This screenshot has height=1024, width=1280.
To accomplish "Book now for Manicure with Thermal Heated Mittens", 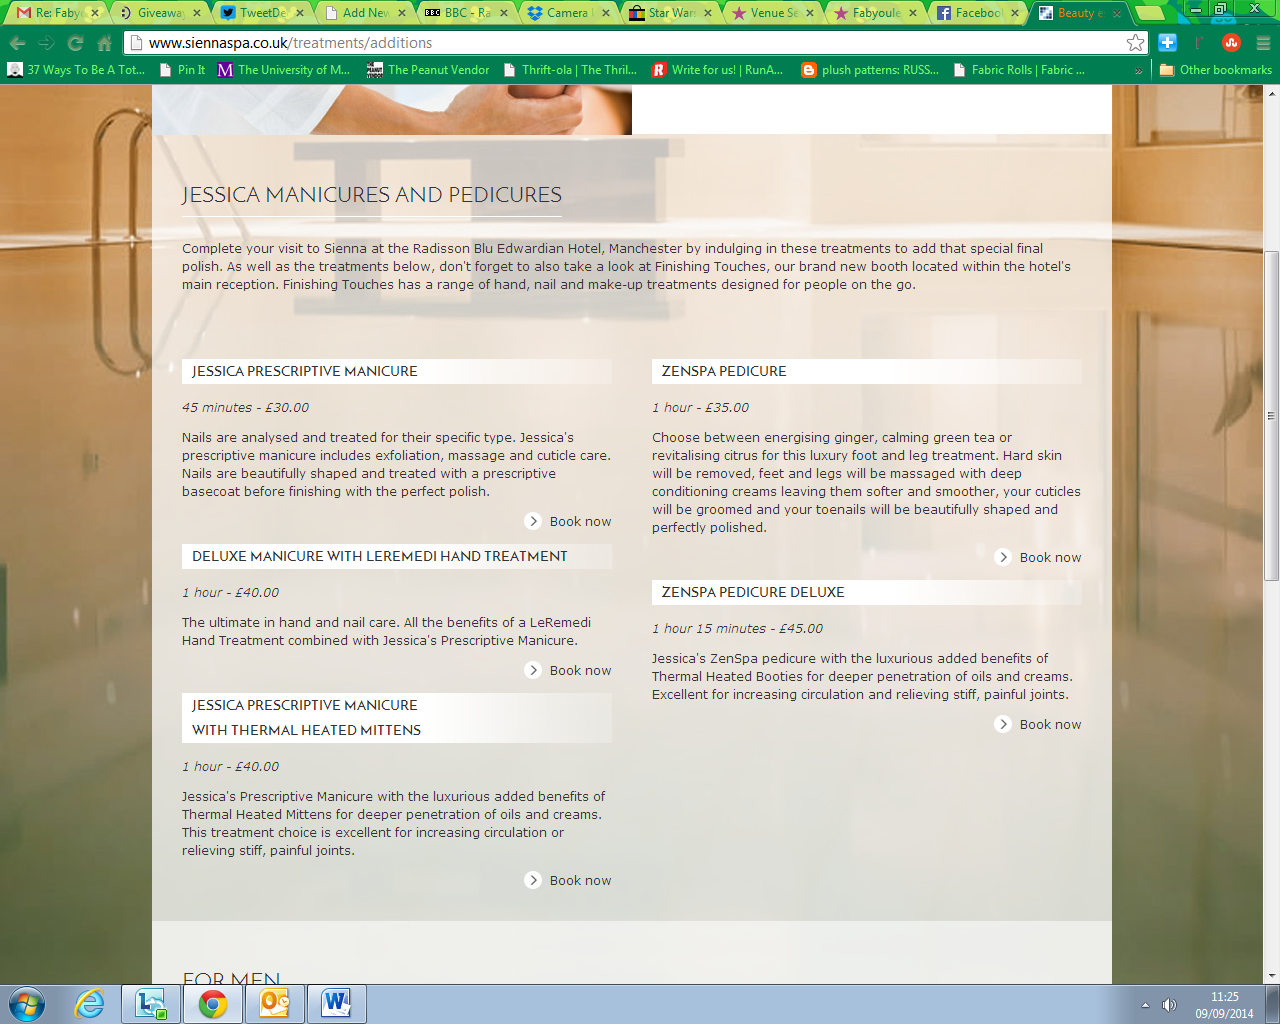I will pos(568,880).
